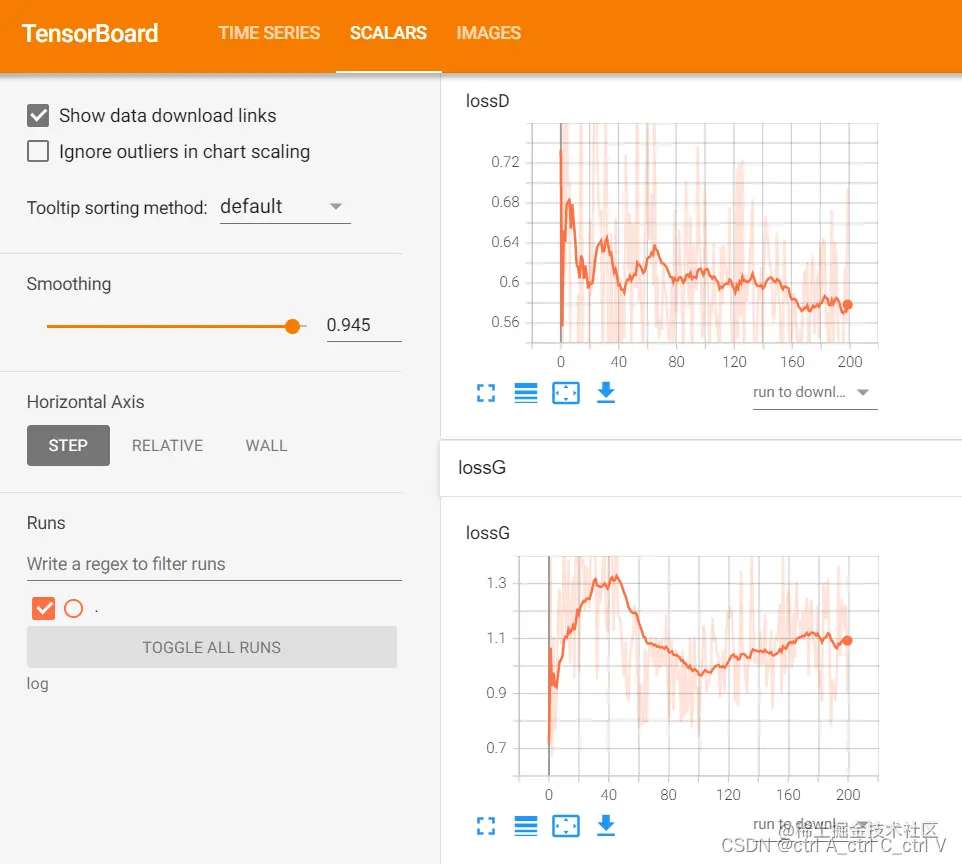Select the '.' run radio circle
Image resolution: width=962 pixels, height=864 pixels.
[x=74, y=608]
